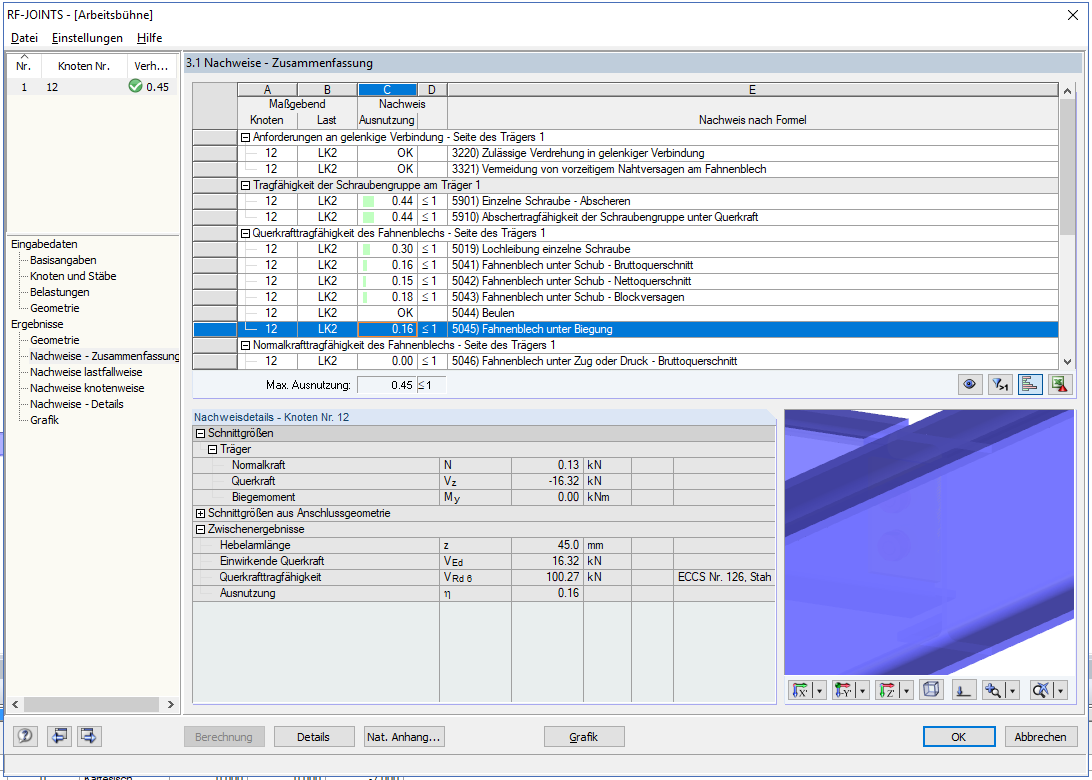Activate the isometric view cube icon
This screenshot has width=1092, height=780.
[x=932, y=689]
